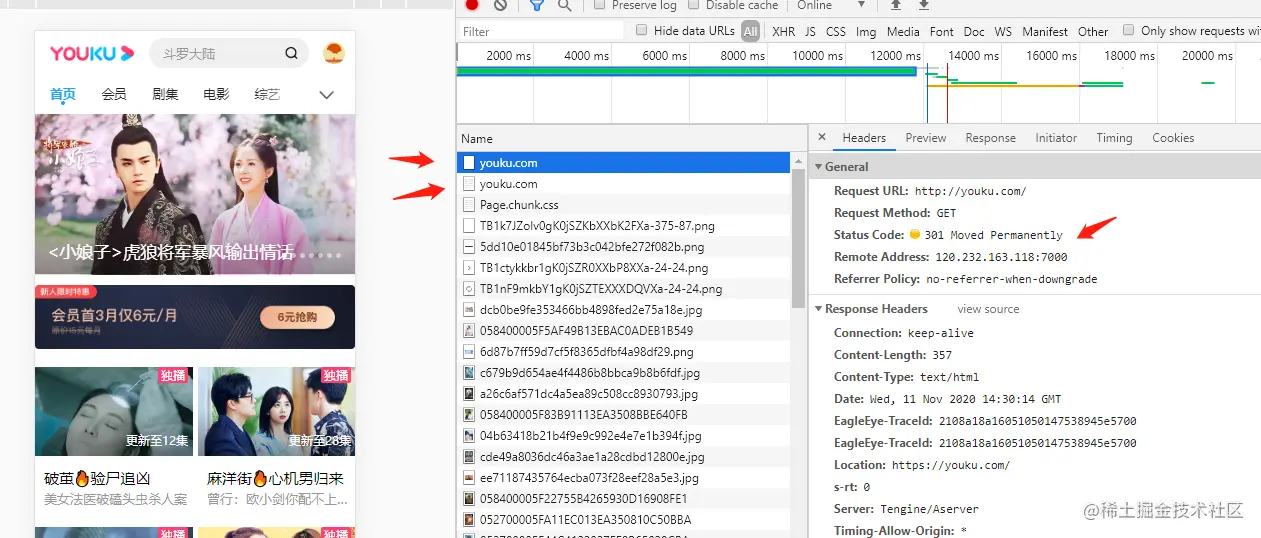Screen dimensions: 1261x538
Task: Click the view source link
Action: pyautogui.click(x=988, y=309)
